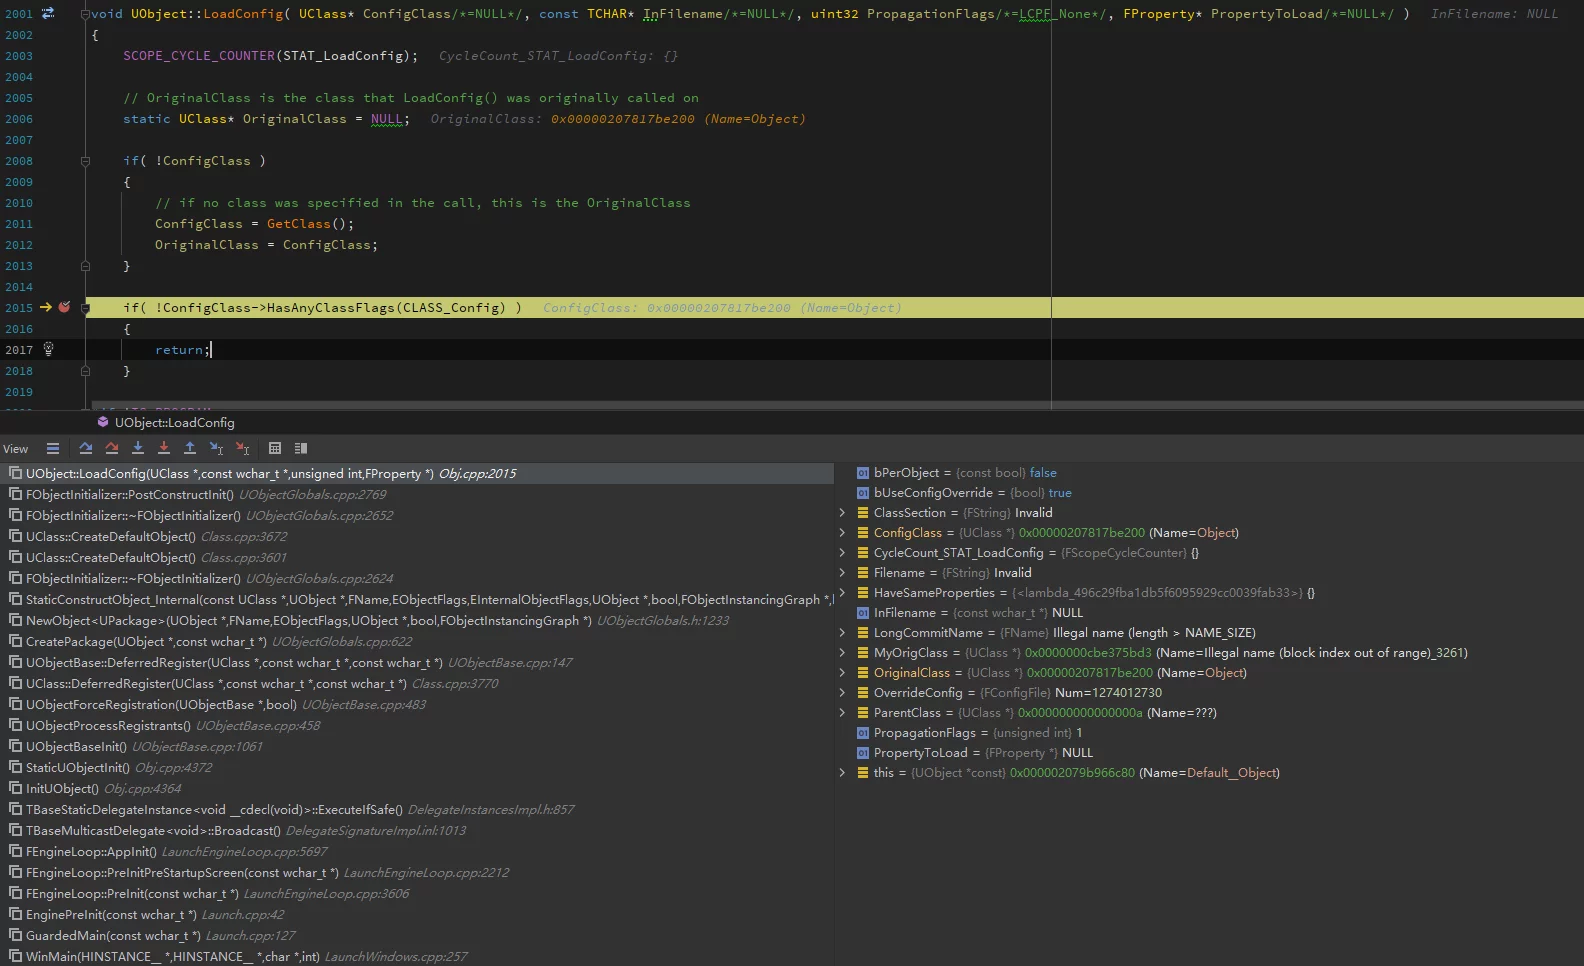
Task: Click the lightbulb quick-fix icon on line 2017
Action: (48, 349)
